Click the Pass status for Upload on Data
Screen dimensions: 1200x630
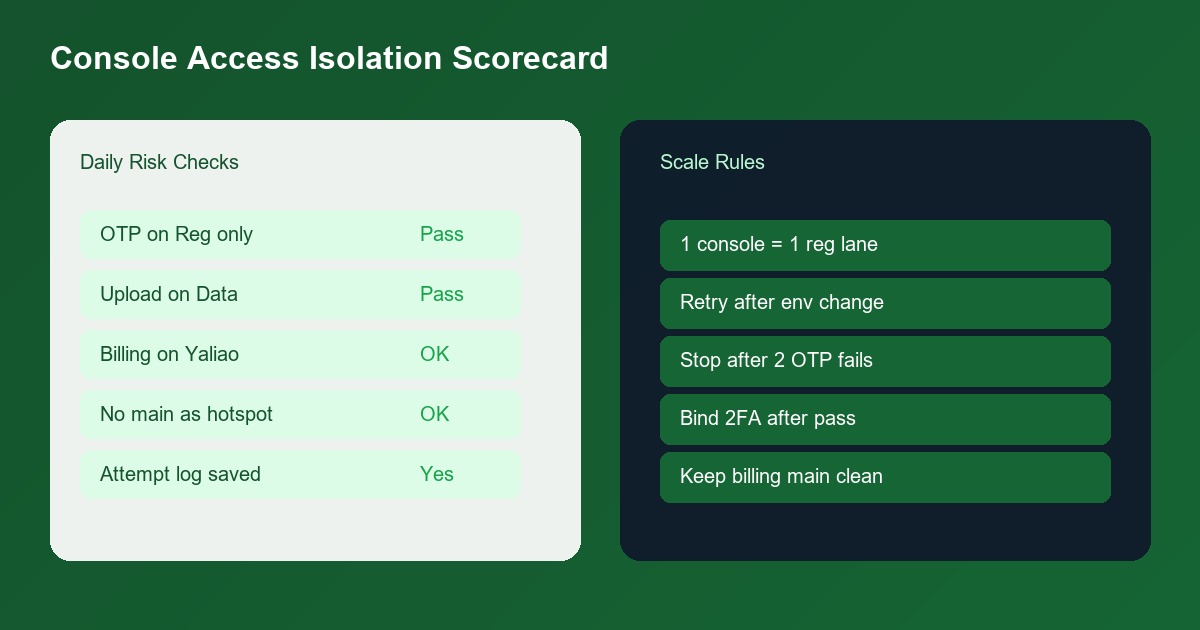(442, 295)
